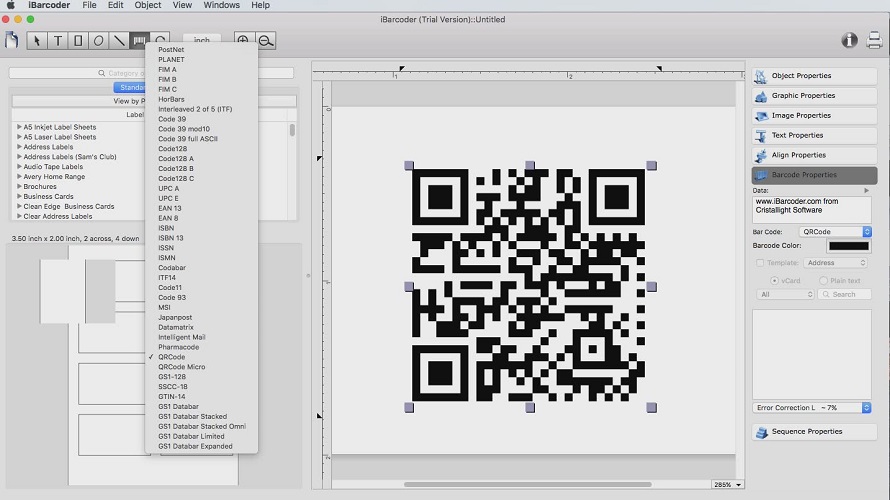Click the printer icon
This screenshot has width=890, height=500.
[x=874, y=40]
